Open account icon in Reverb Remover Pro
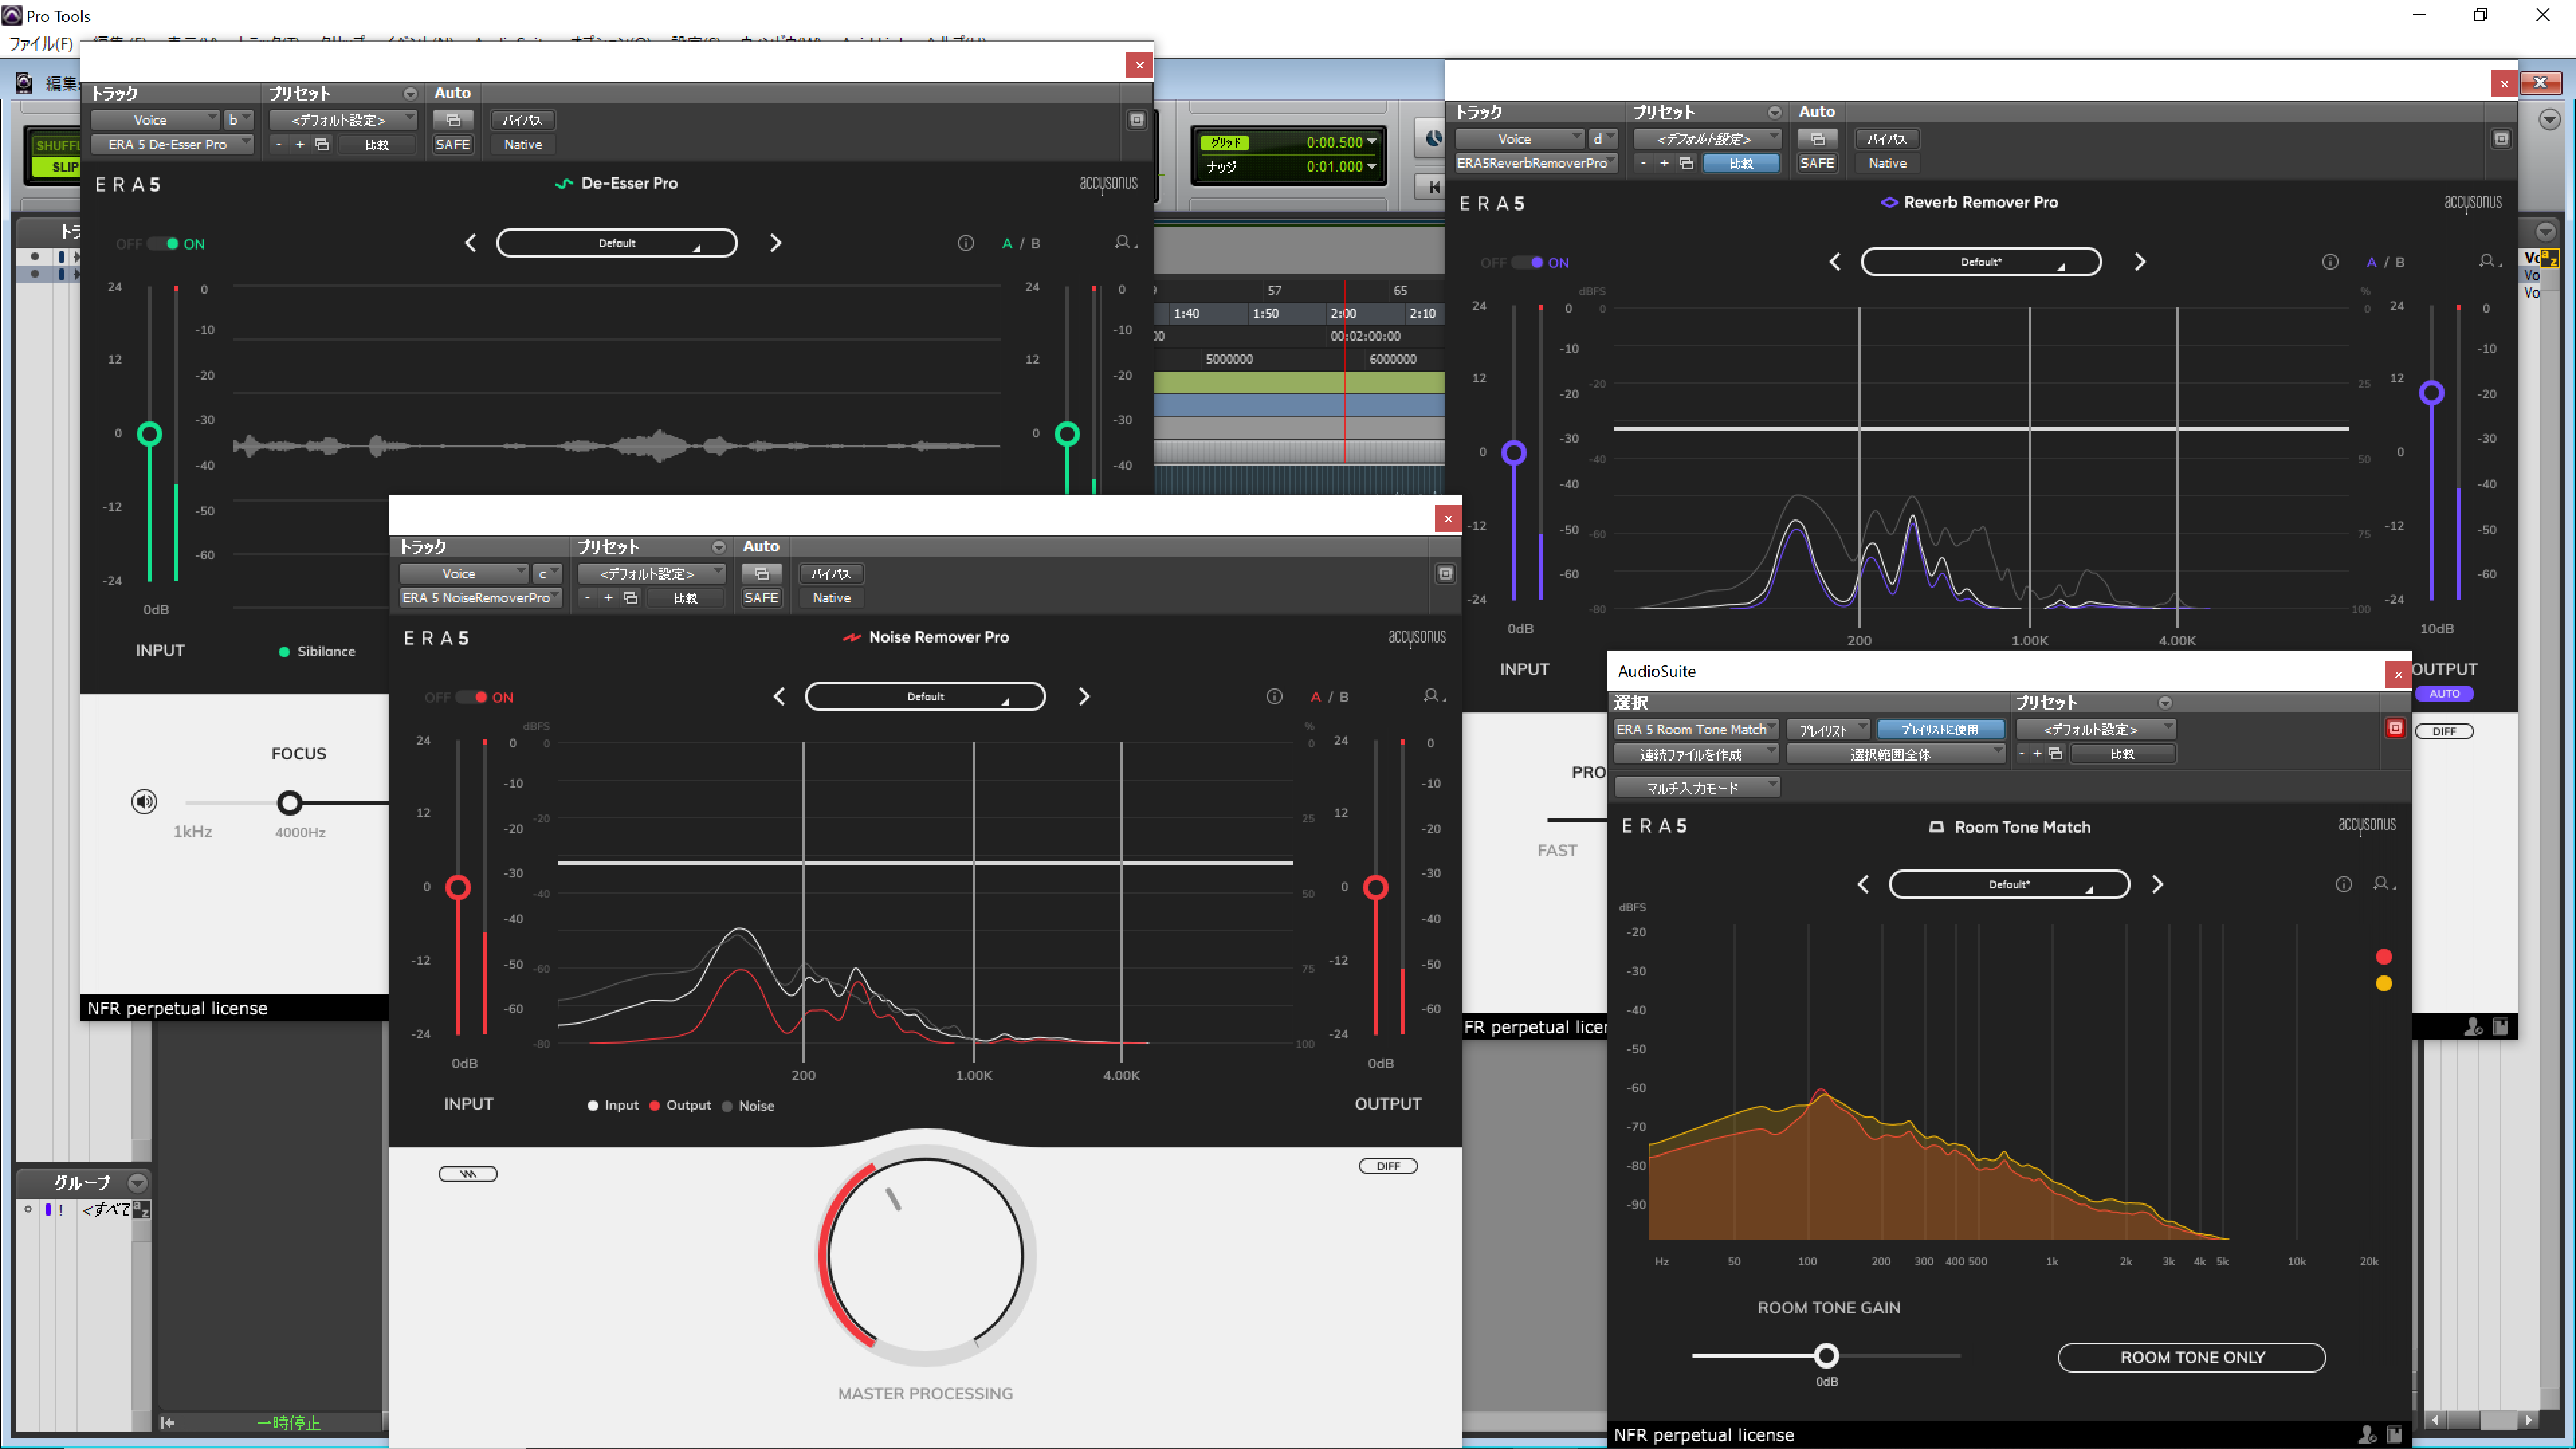2576x1449 pixels. (x=2489, y=261)
